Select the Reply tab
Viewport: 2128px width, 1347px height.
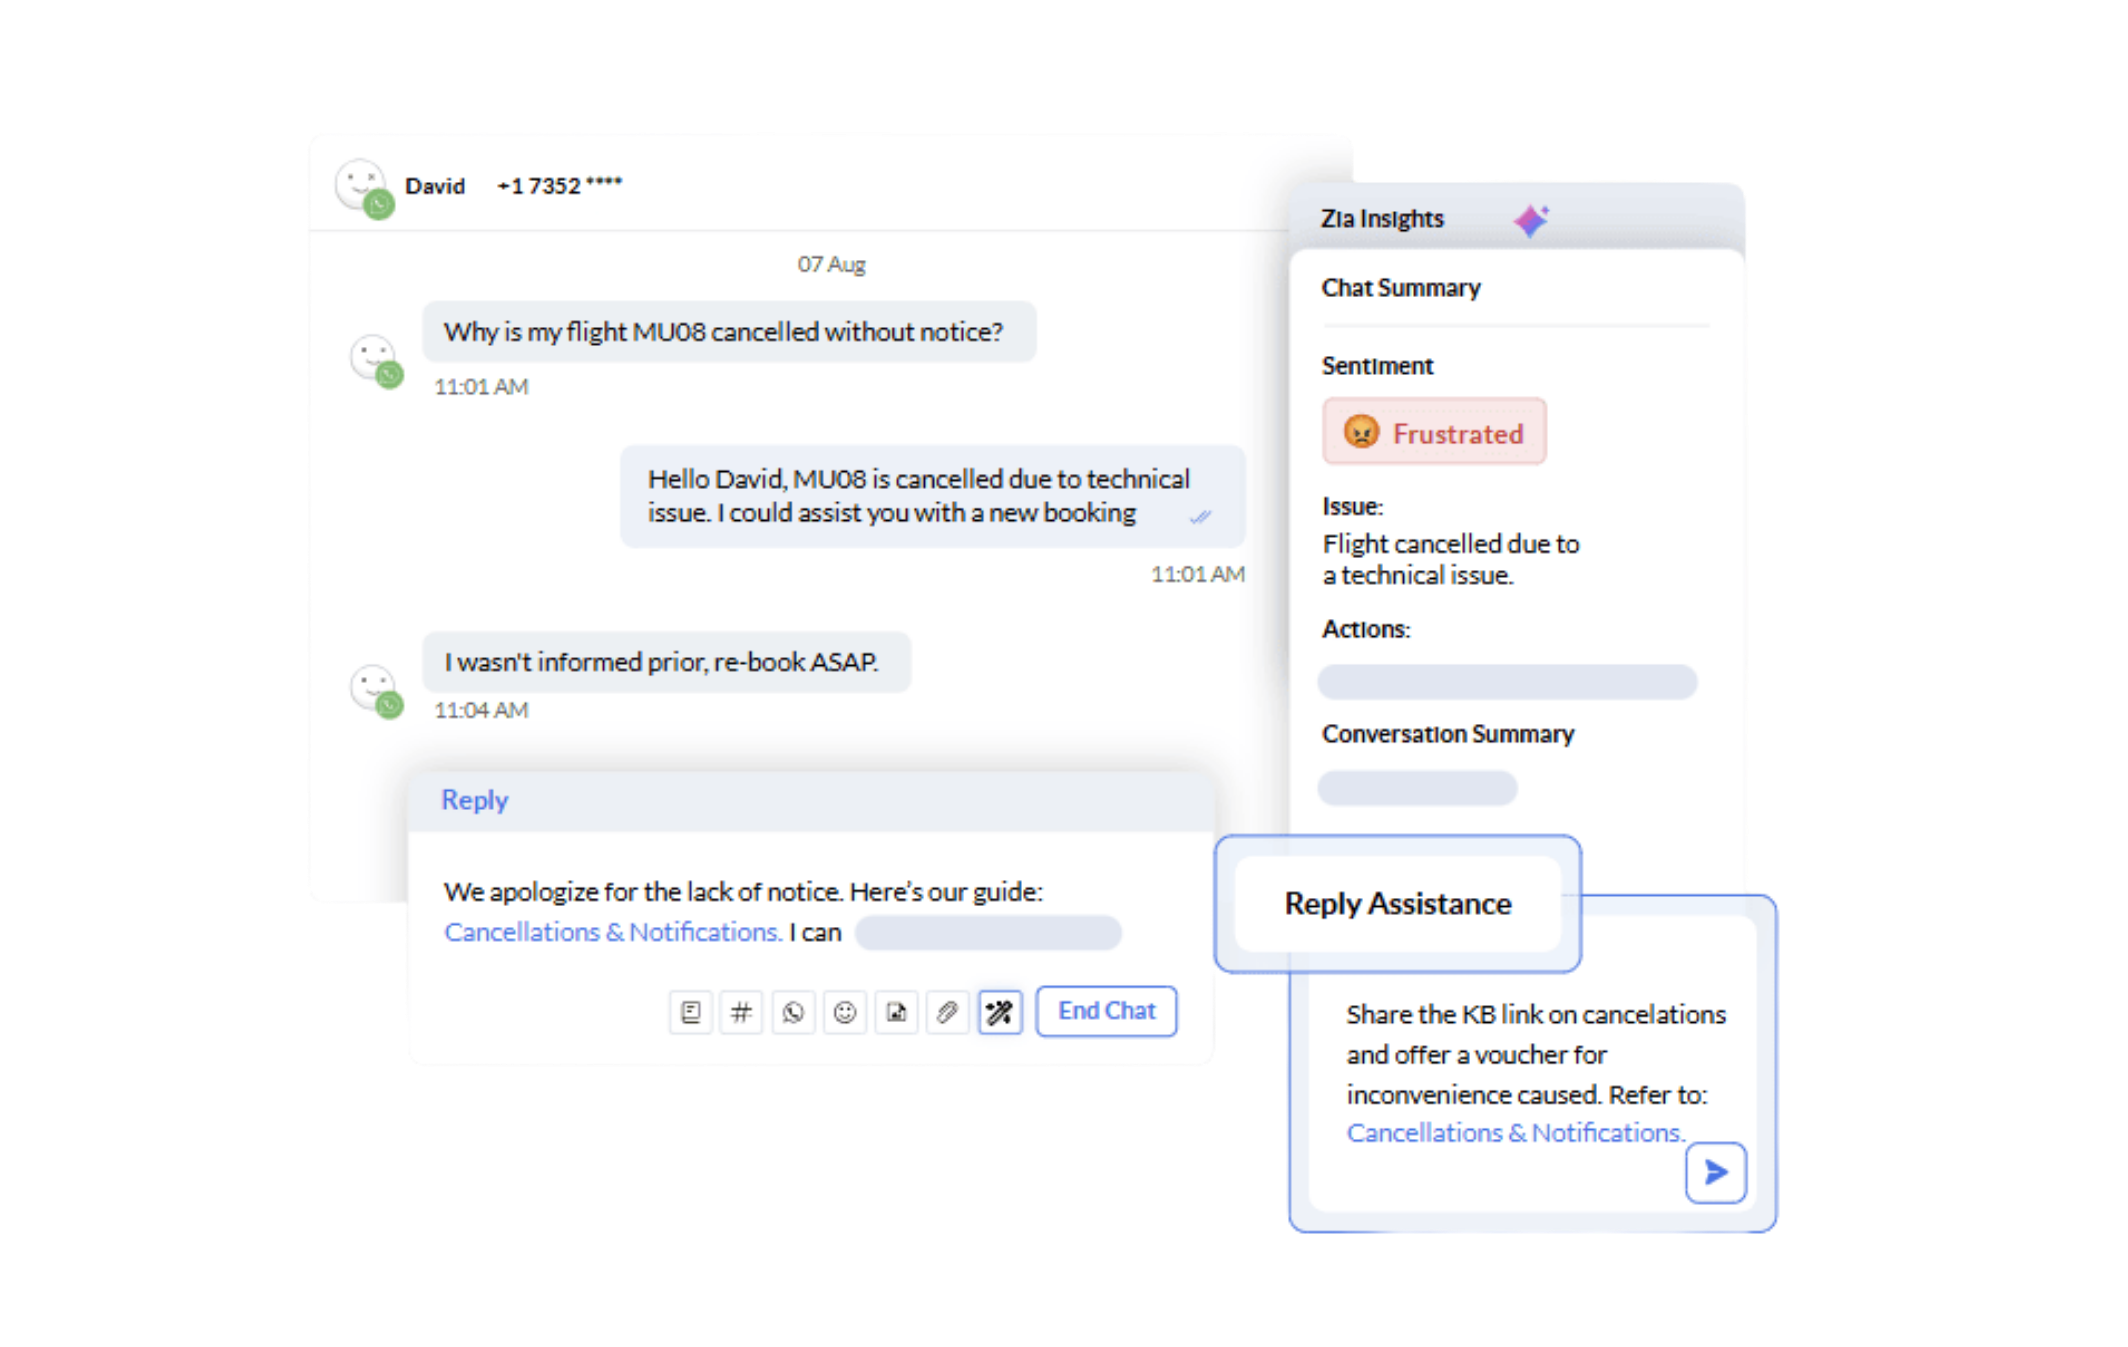[x=474, y=800]
